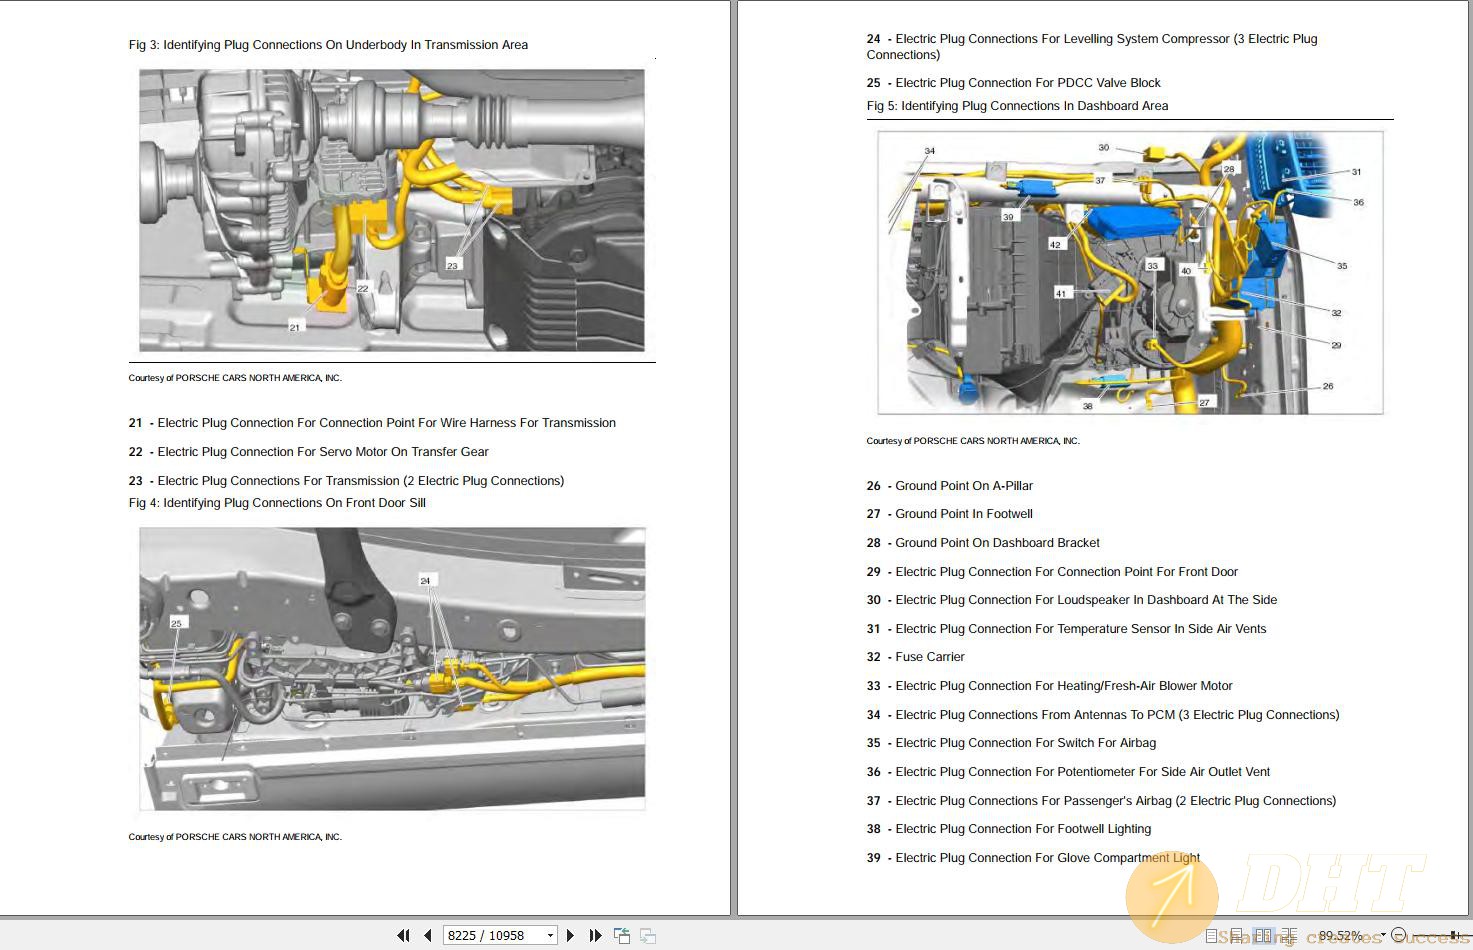
Task: Click the Fig 4 front door sill diagram
Action: coord(392,668)
